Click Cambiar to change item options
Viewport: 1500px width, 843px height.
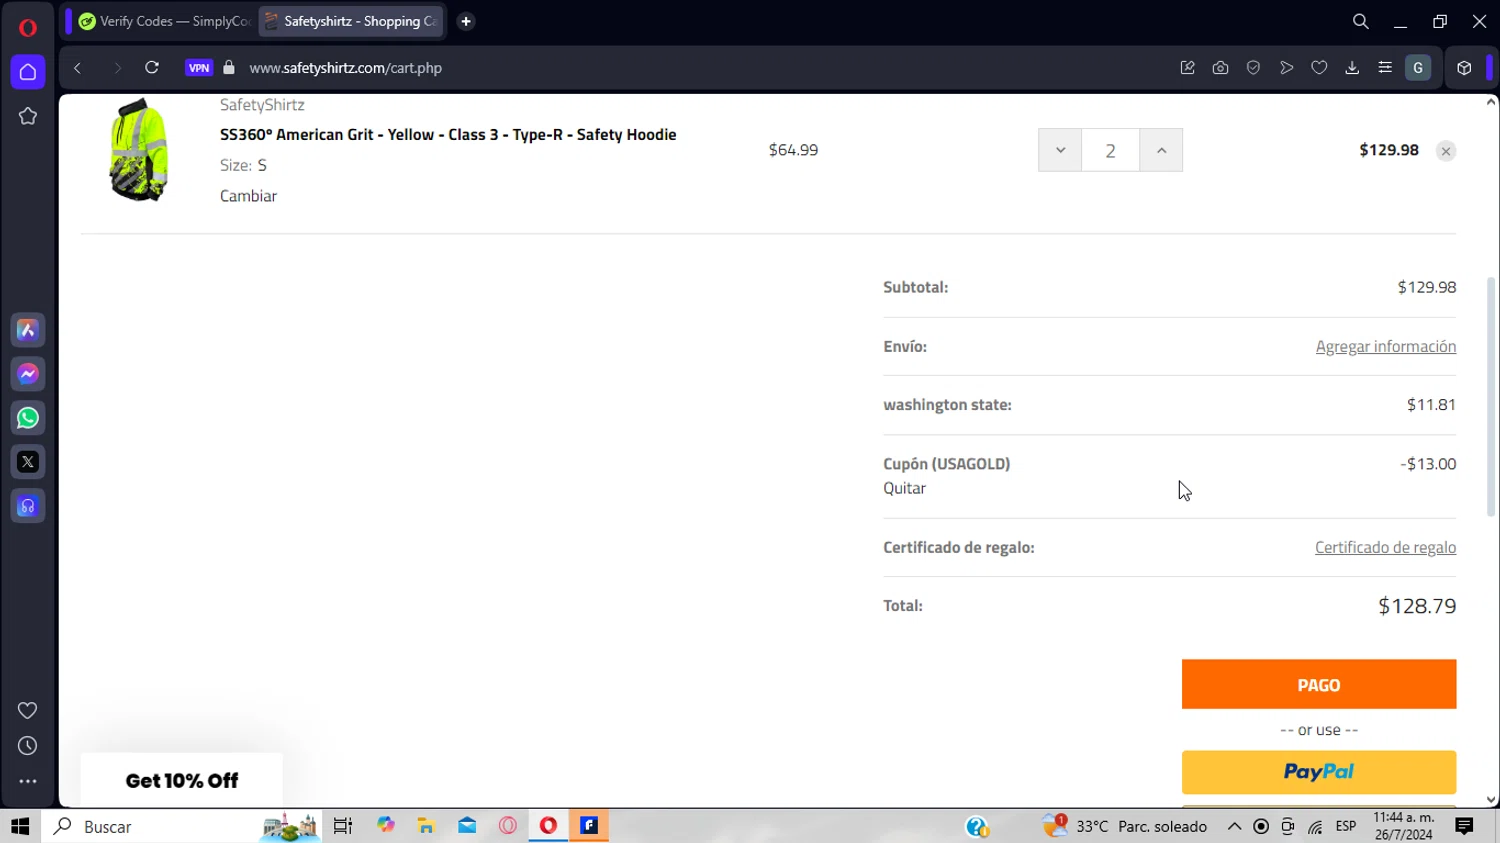(x=248, y=196)
